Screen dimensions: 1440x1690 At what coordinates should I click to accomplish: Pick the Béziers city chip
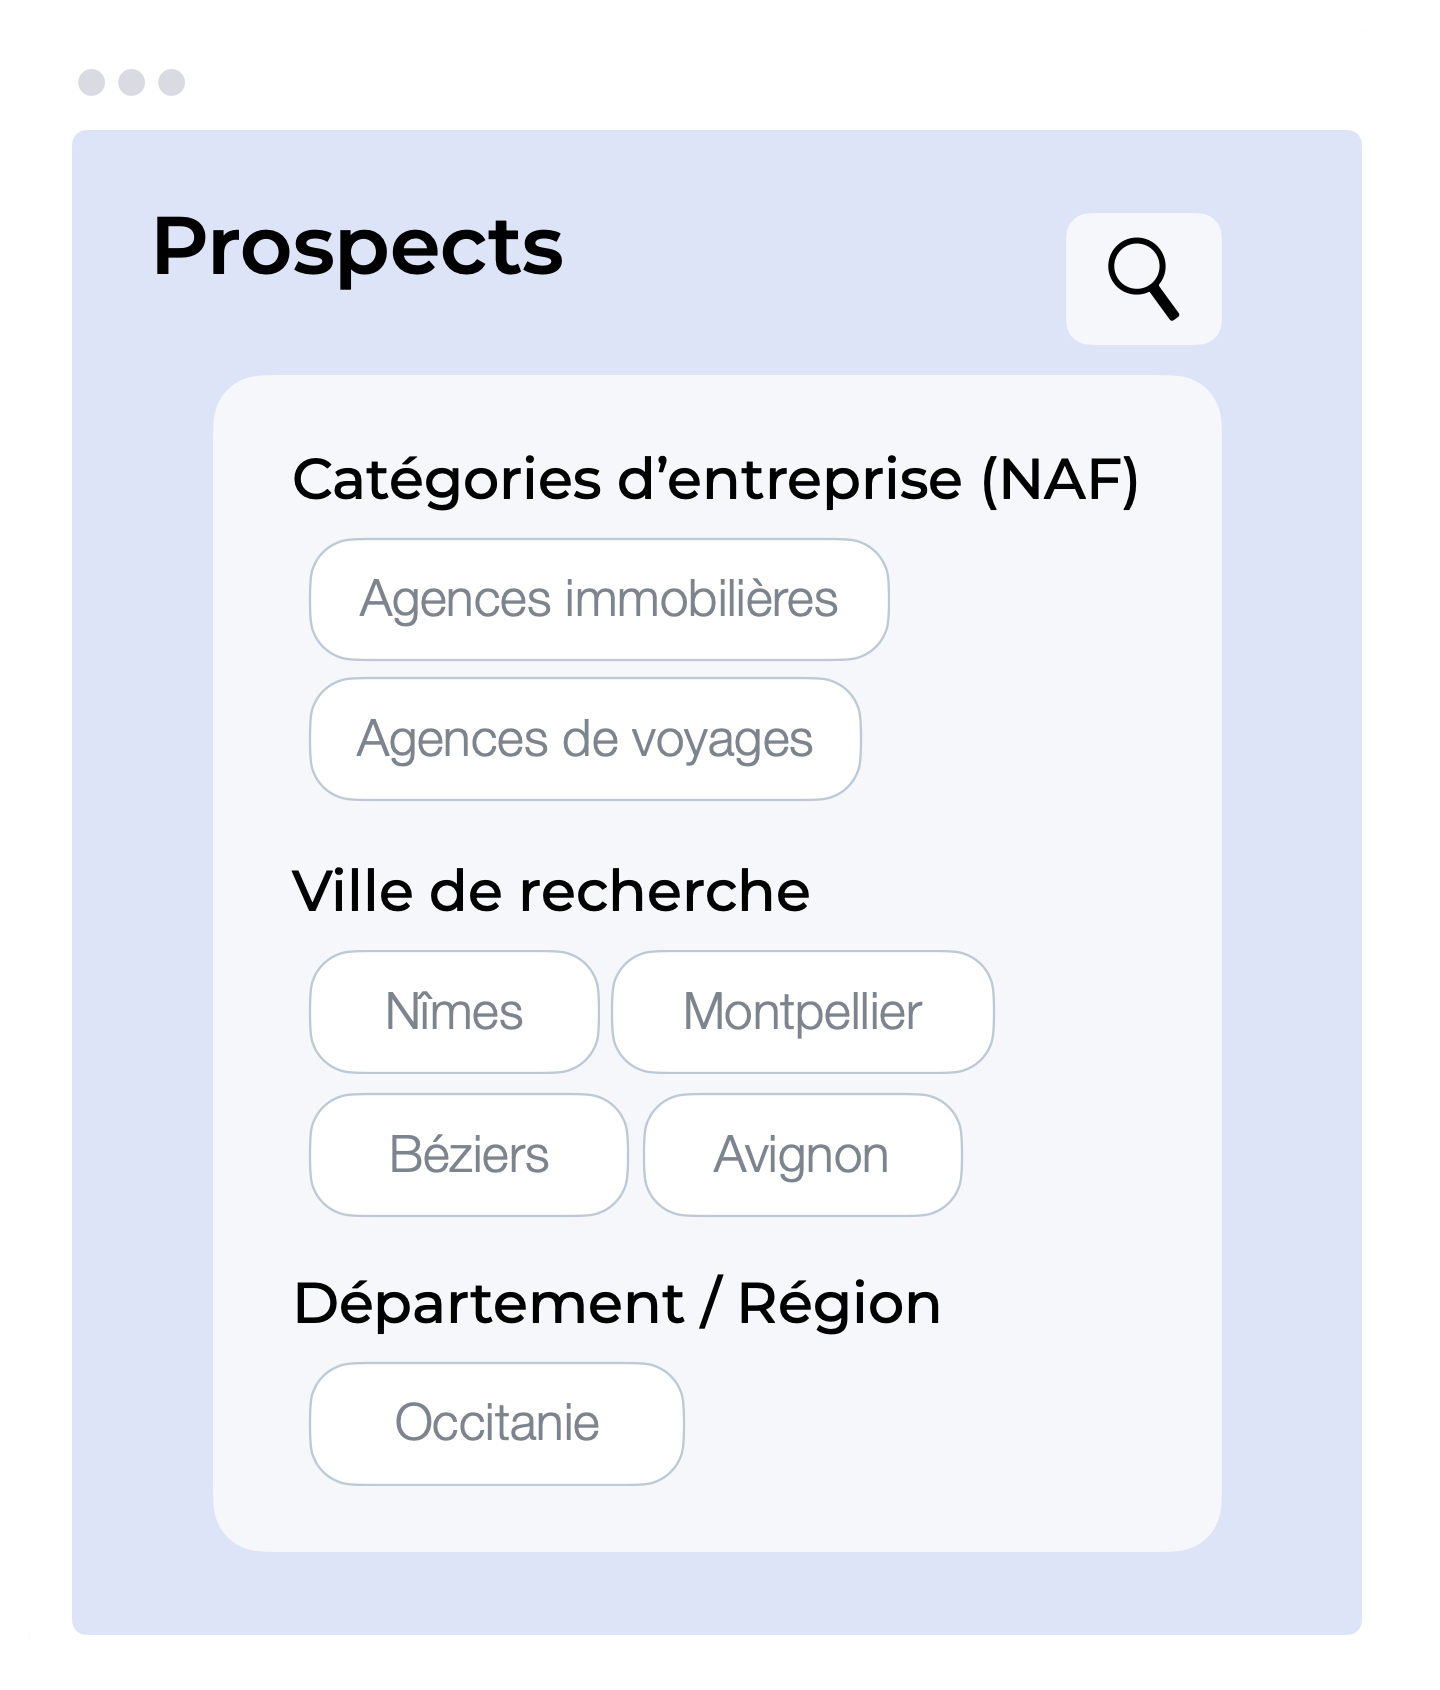tap(469, 1155)
